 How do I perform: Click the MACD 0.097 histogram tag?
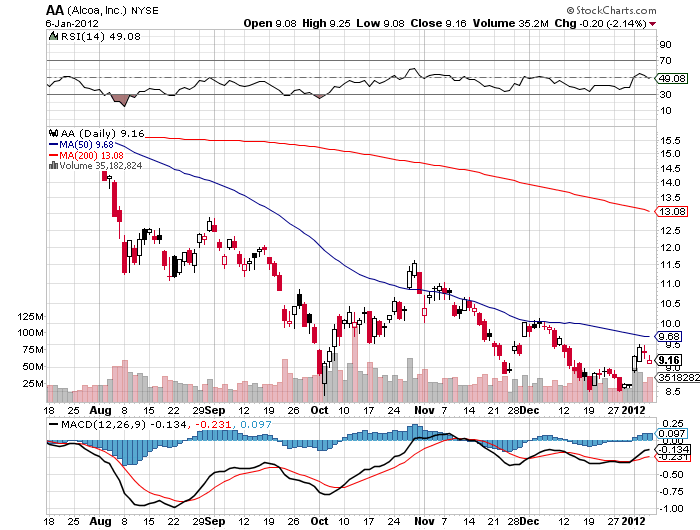671,434
